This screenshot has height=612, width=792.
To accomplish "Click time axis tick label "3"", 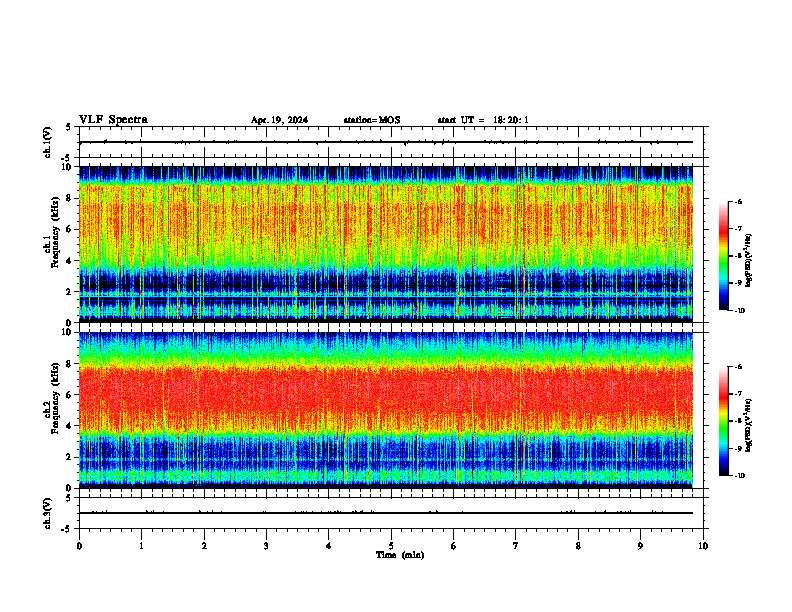I will pos(266,546).
